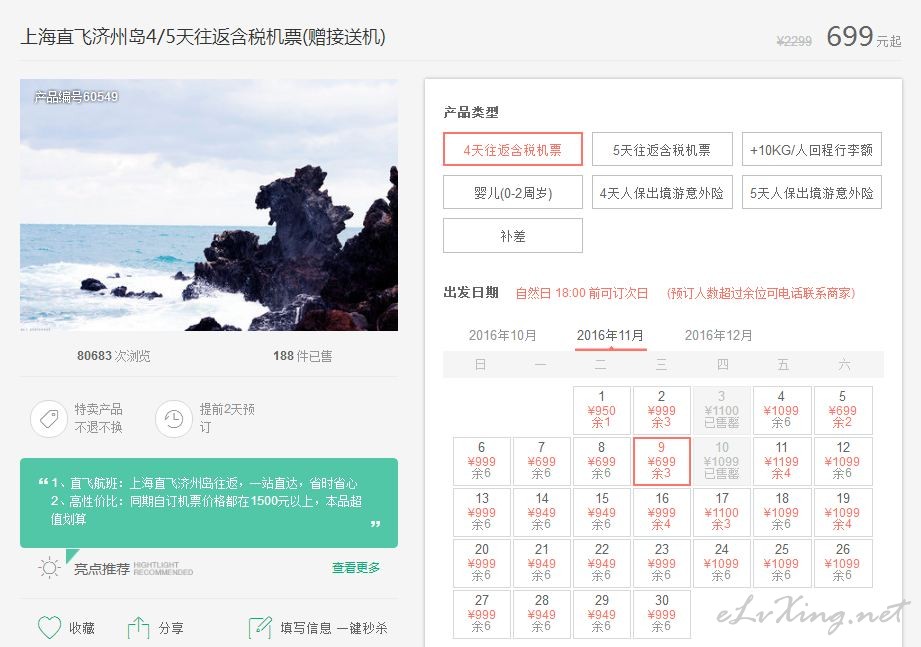Click the Jeju coast product photo
This screenshot has height=647, width=921.
tap(209, 205)
